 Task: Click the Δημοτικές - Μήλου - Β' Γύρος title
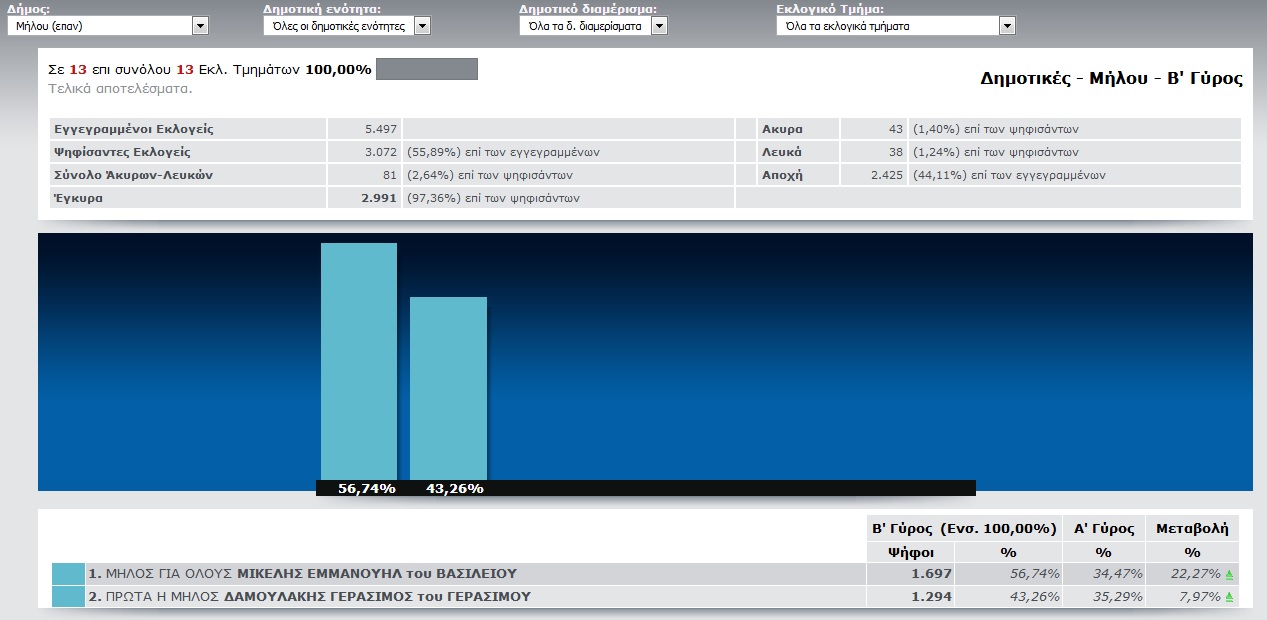pos(1111,78)
